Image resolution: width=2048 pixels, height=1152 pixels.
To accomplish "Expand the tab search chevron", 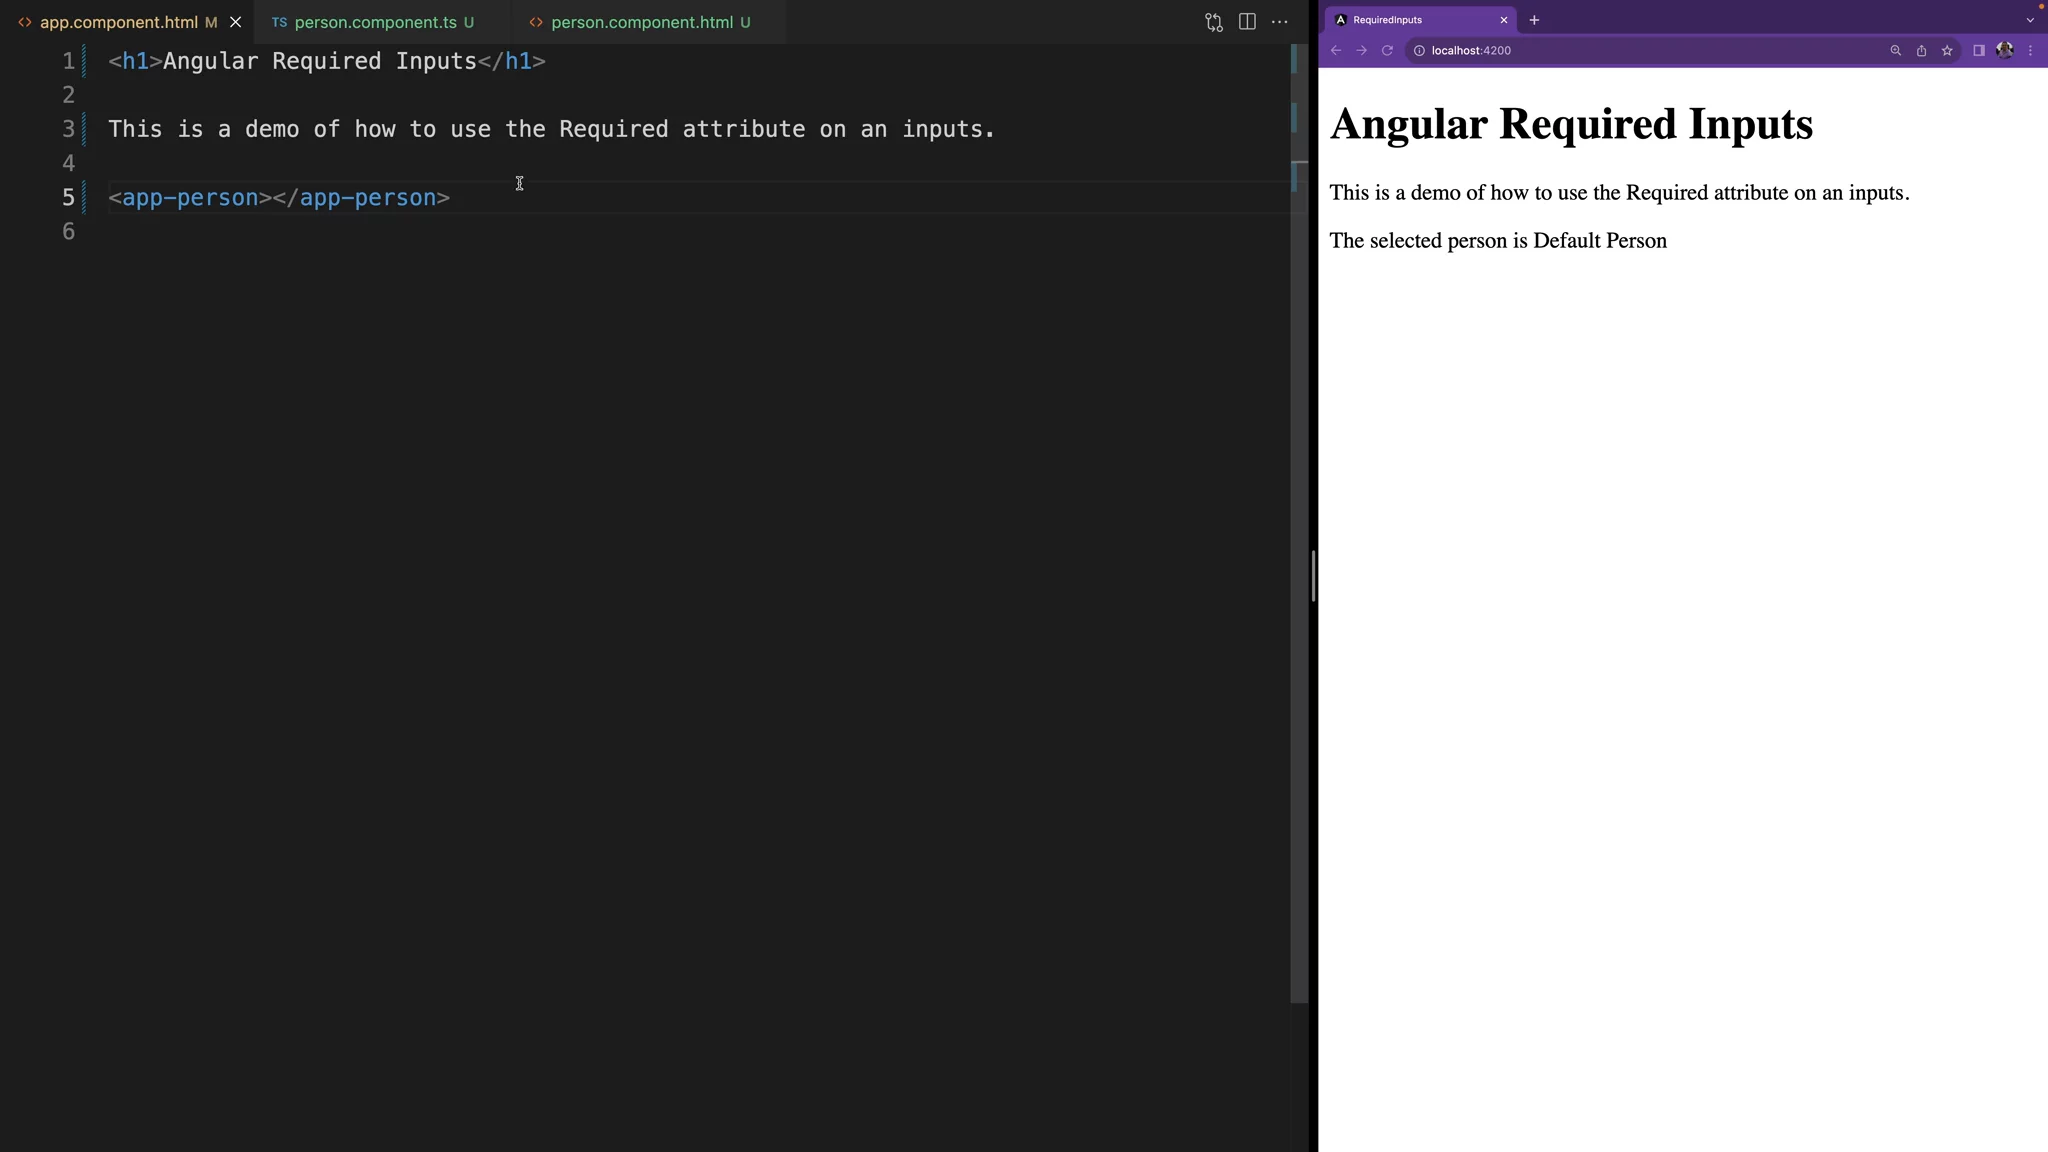I will pos(2030,20).
